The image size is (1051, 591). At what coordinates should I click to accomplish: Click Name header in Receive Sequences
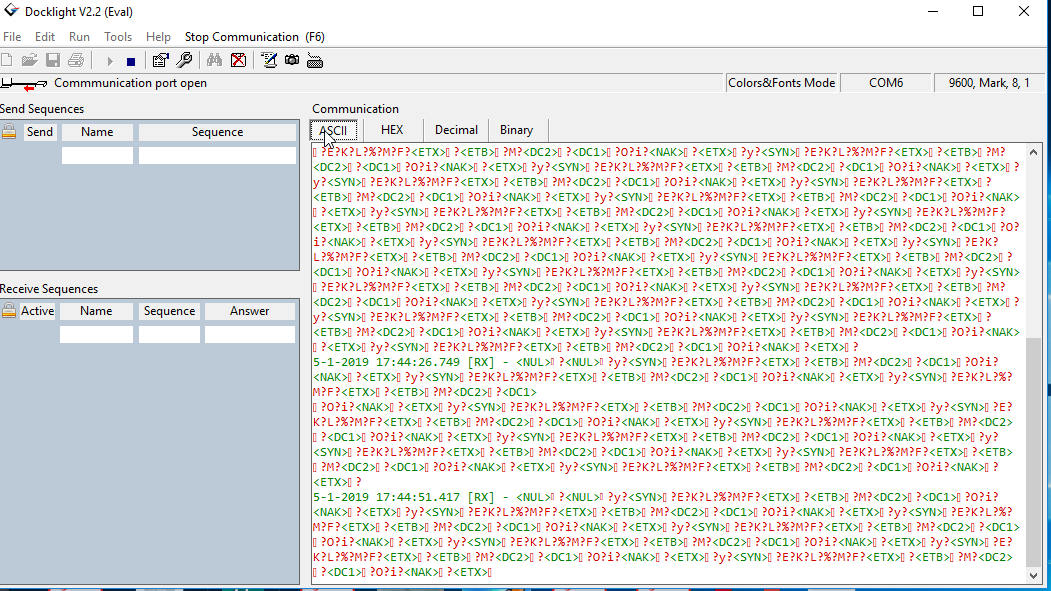[97, 311]
